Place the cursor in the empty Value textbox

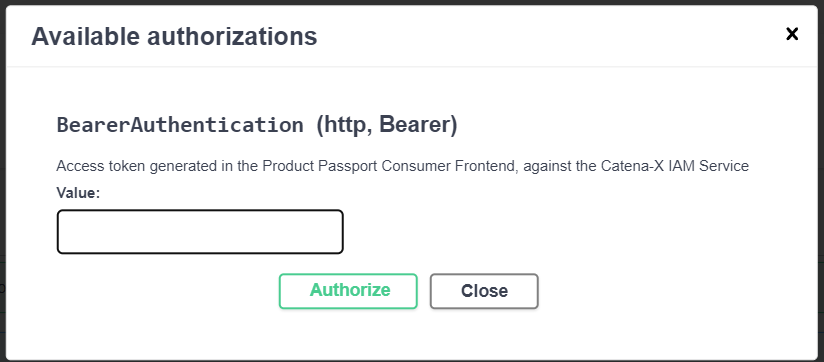[x=200, y=232]
